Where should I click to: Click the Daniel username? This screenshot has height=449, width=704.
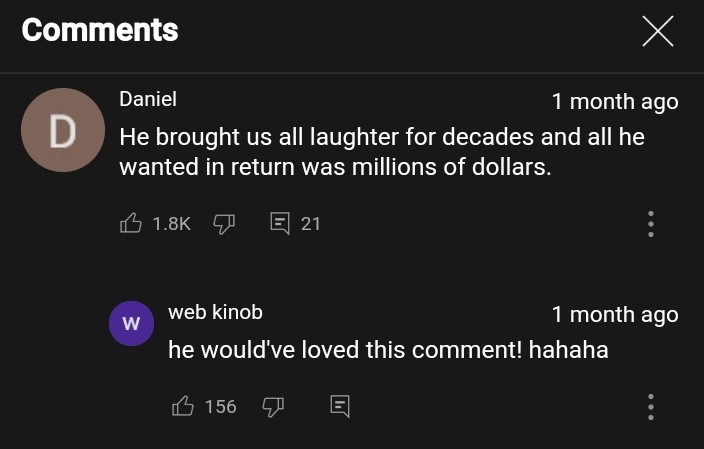[148, 100]
